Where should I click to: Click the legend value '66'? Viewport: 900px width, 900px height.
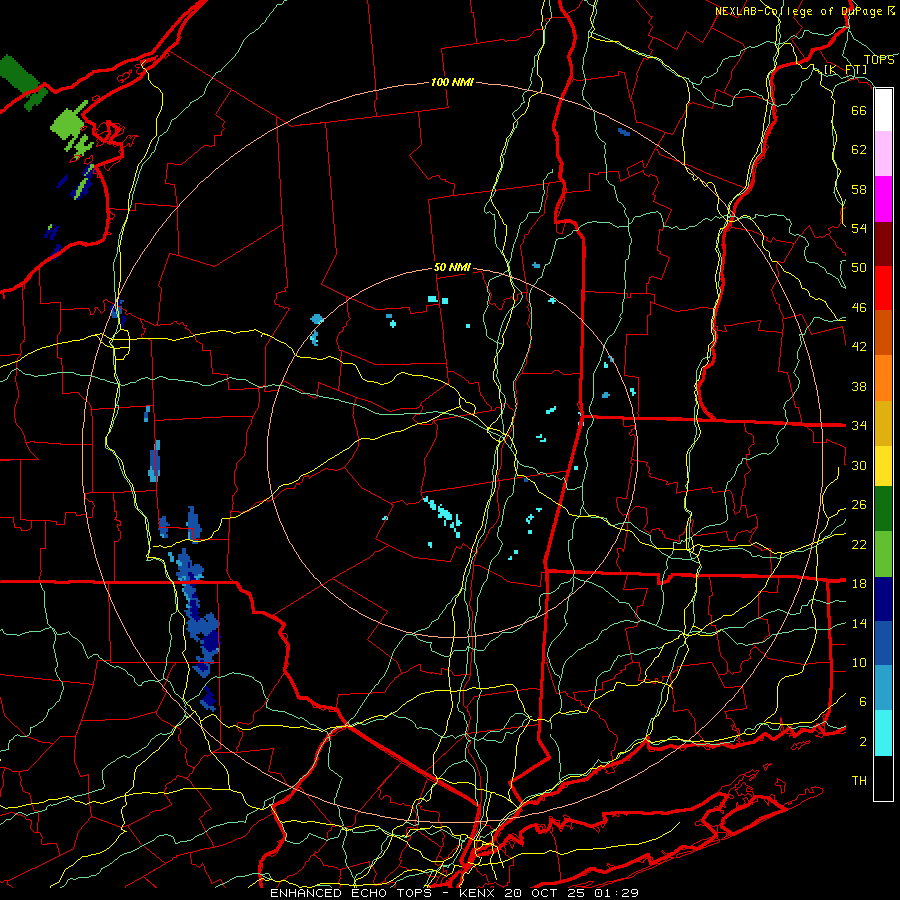point(859,110)
